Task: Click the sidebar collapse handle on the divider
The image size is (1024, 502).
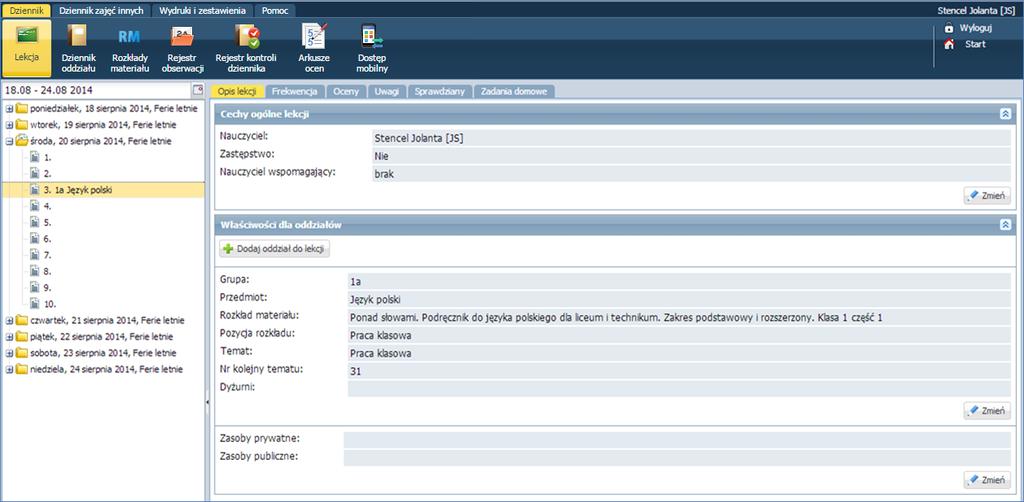Action: 208,403
